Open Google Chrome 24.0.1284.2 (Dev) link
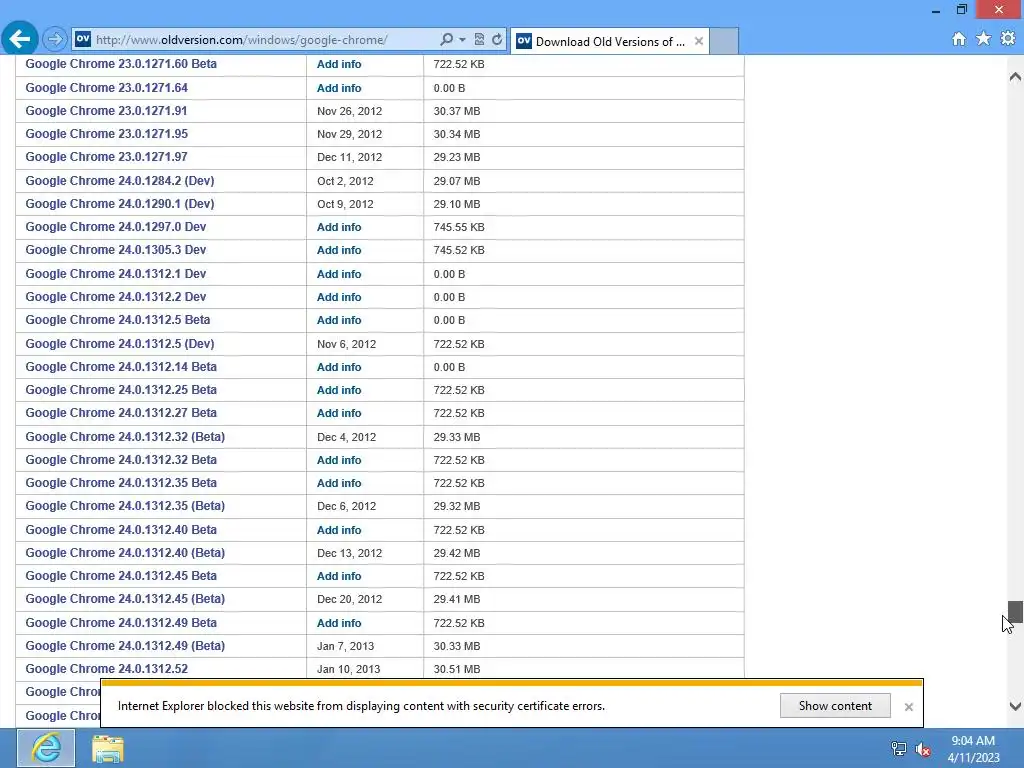1024x768 pixels. point(120,181)
